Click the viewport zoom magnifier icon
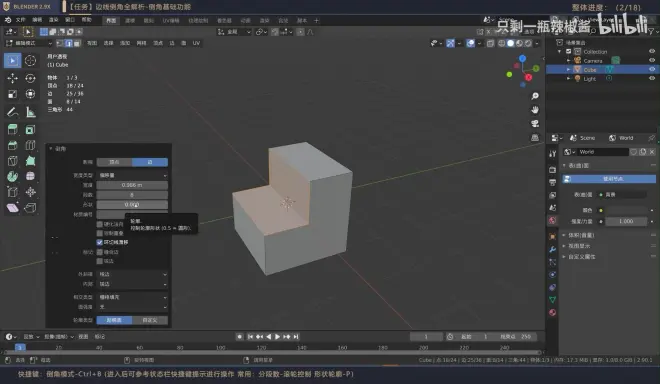Viewport: 660px width, 384px height. (x=535, y=96)
